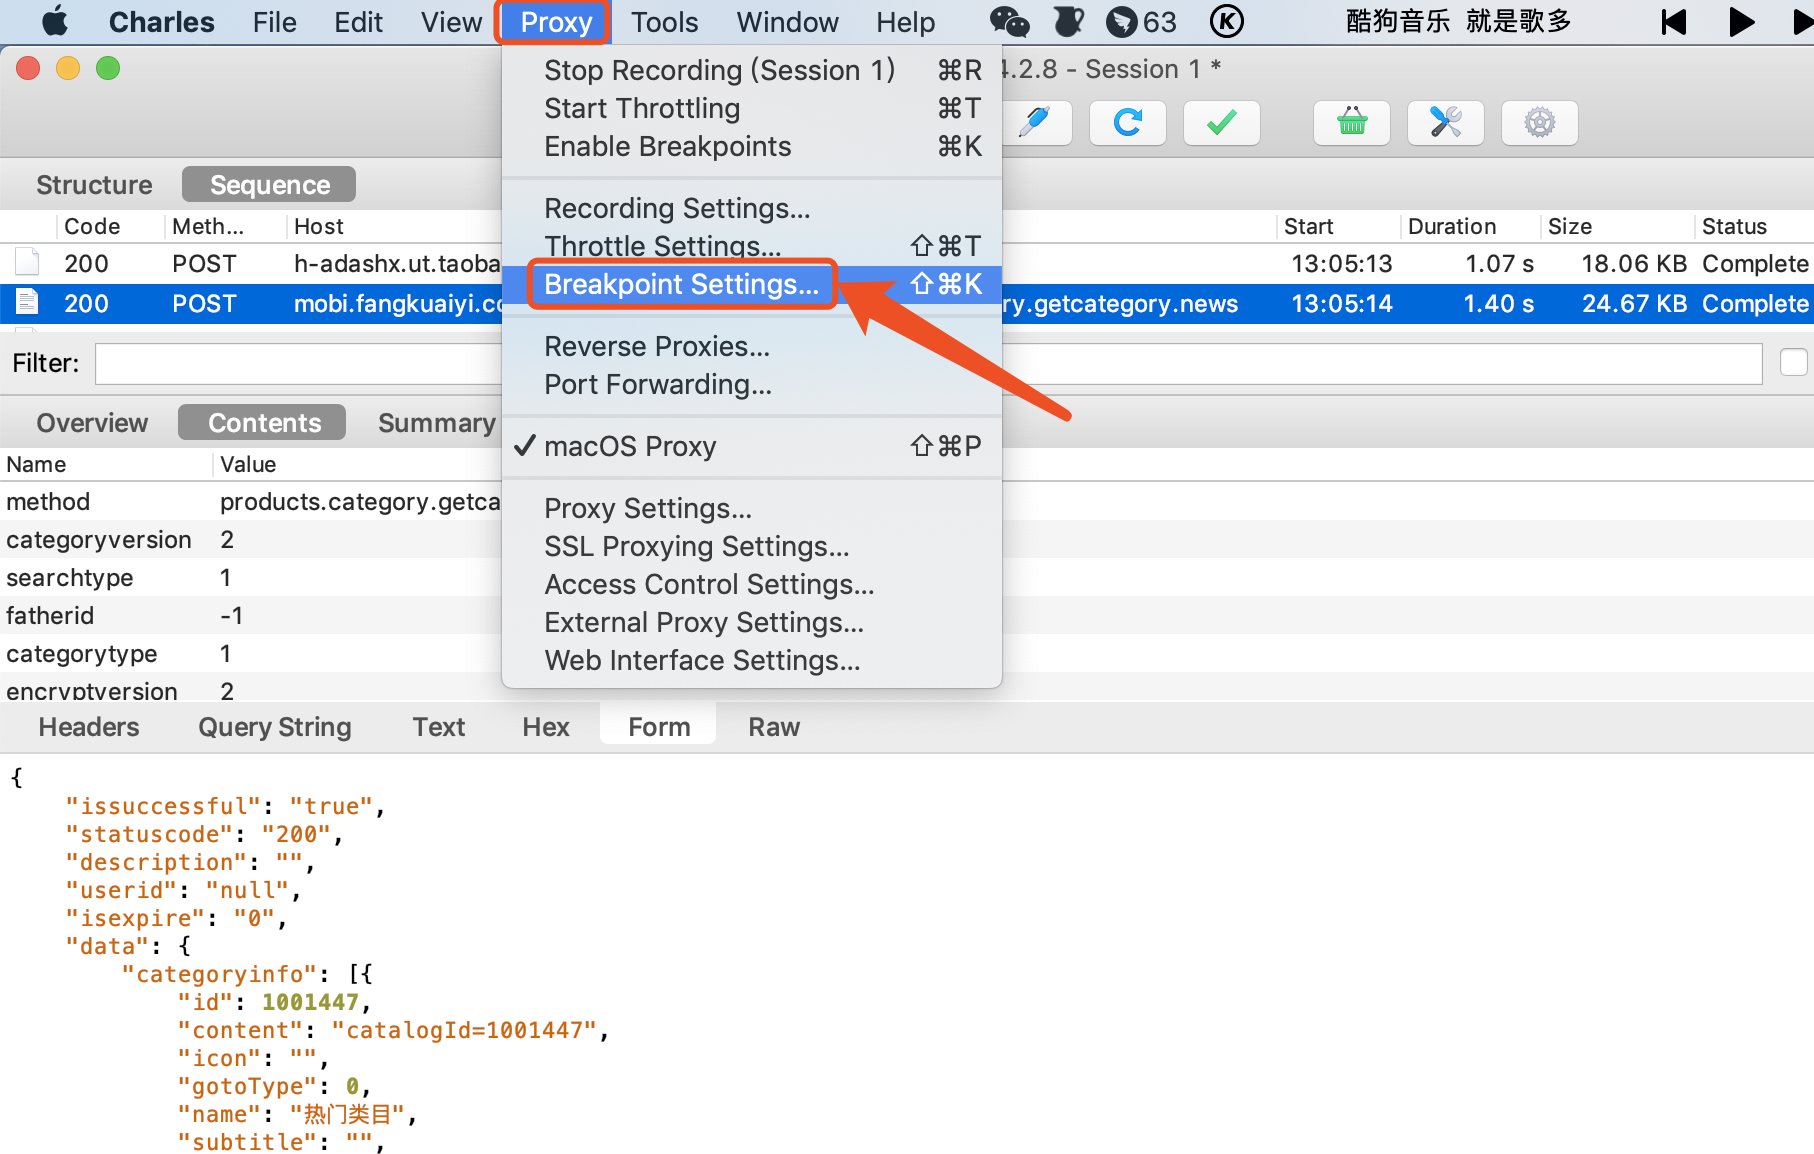Switch to the Form tab
Image resolution: width=1814 pixels, height=1154 pixels.
coord(659,727)
